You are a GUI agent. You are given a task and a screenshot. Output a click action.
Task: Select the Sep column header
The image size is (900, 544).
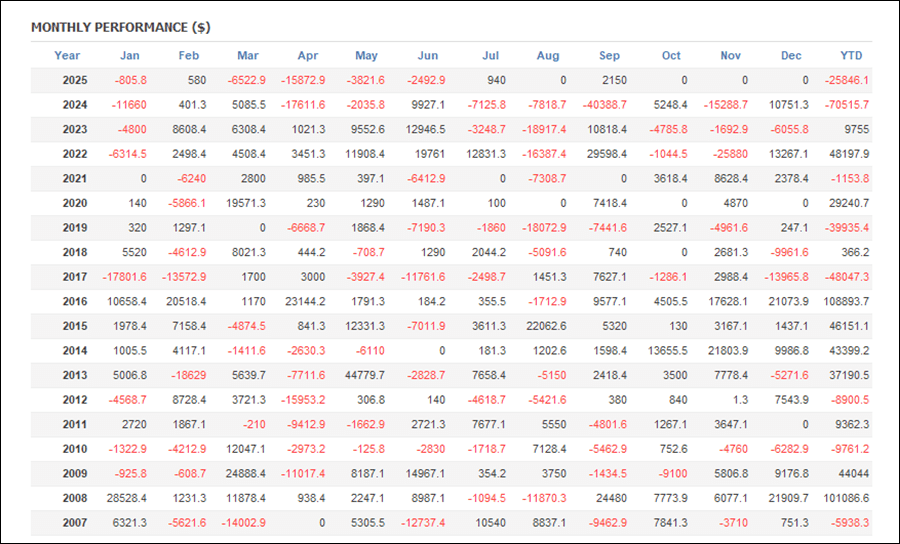(609, 56)
